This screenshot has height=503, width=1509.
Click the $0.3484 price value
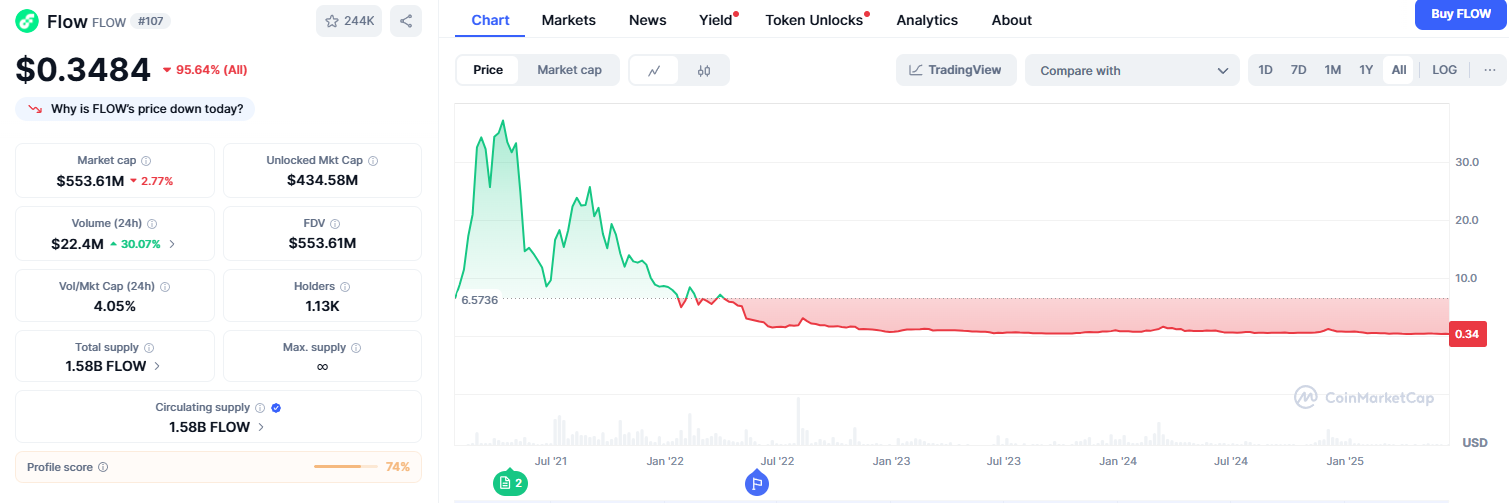point(83,70)
